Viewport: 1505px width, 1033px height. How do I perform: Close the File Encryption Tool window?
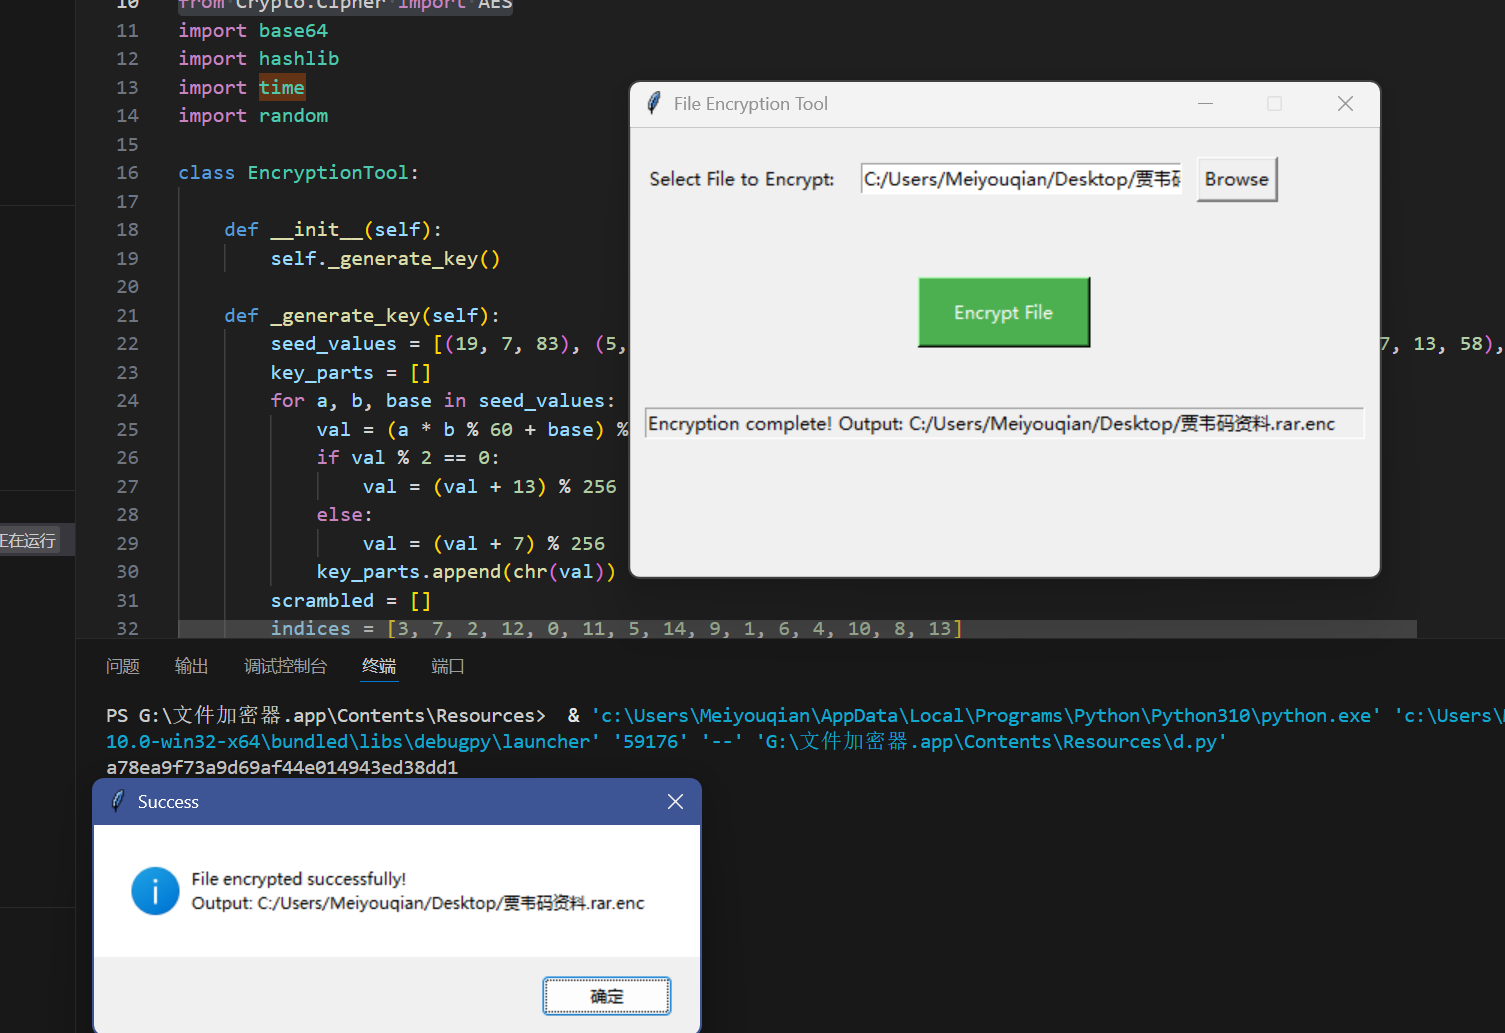pyautogui.click(x=1345, y=104)
